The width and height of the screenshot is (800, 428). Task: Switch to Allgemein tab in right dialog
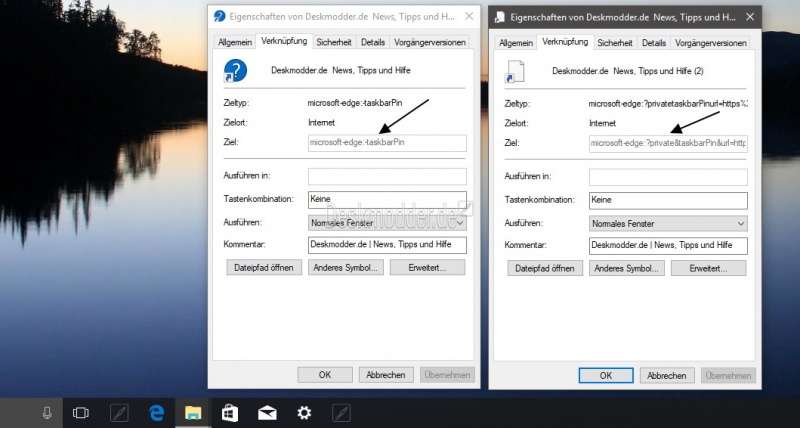pyautogui.click(x=516, y=43)
